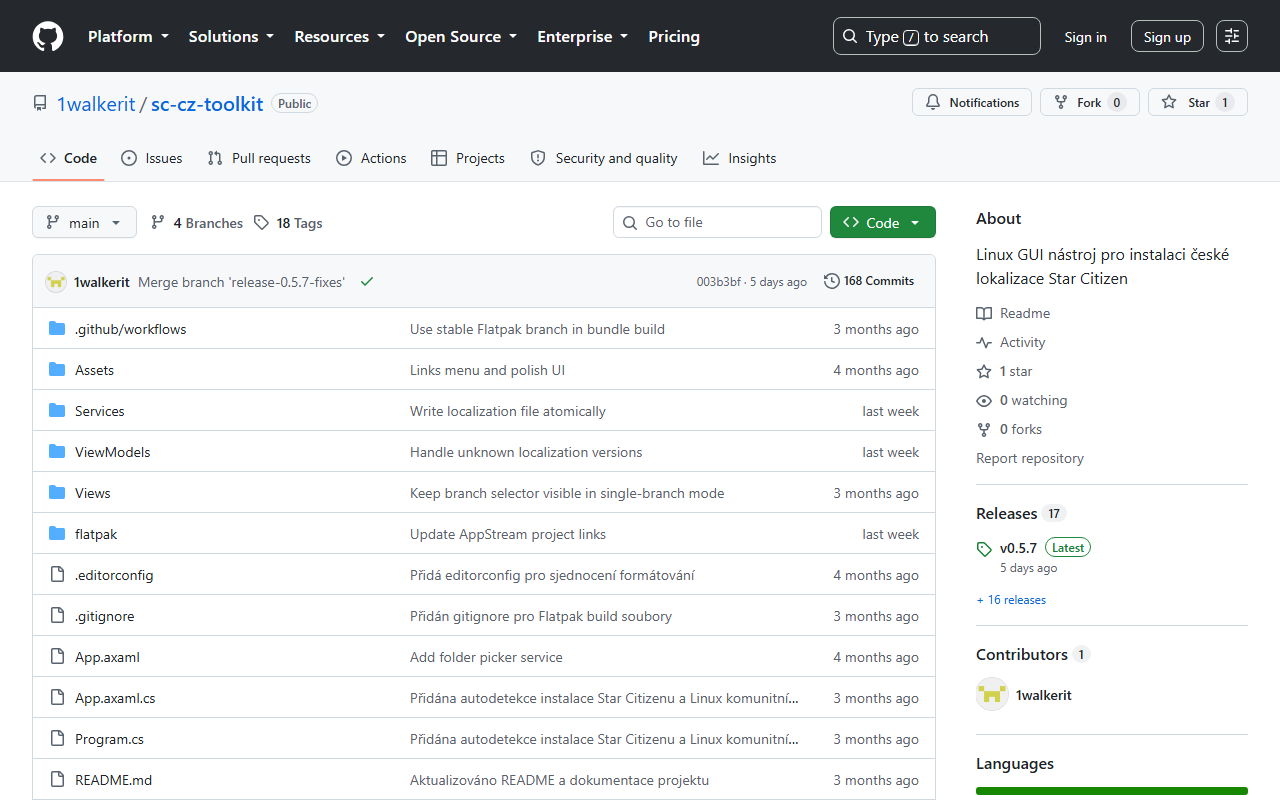Focus the Go to file input

click(x=717, y=223)
